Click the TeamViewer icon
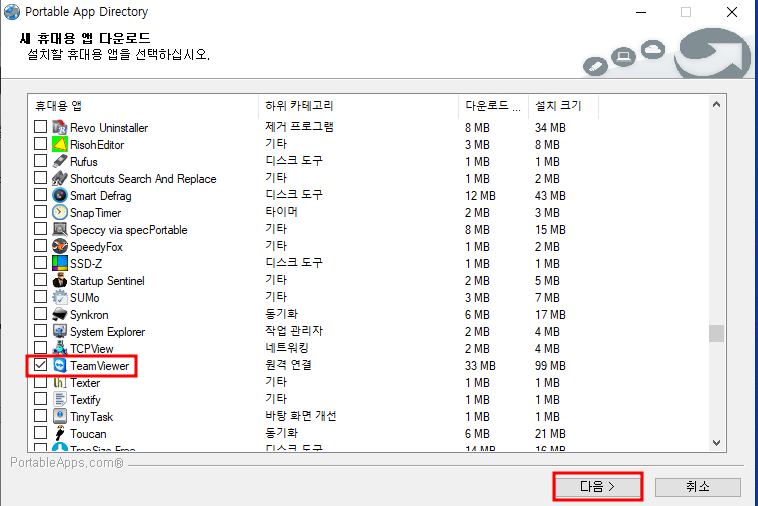Screen dimensions: 758x506 (x=59, y=365)
